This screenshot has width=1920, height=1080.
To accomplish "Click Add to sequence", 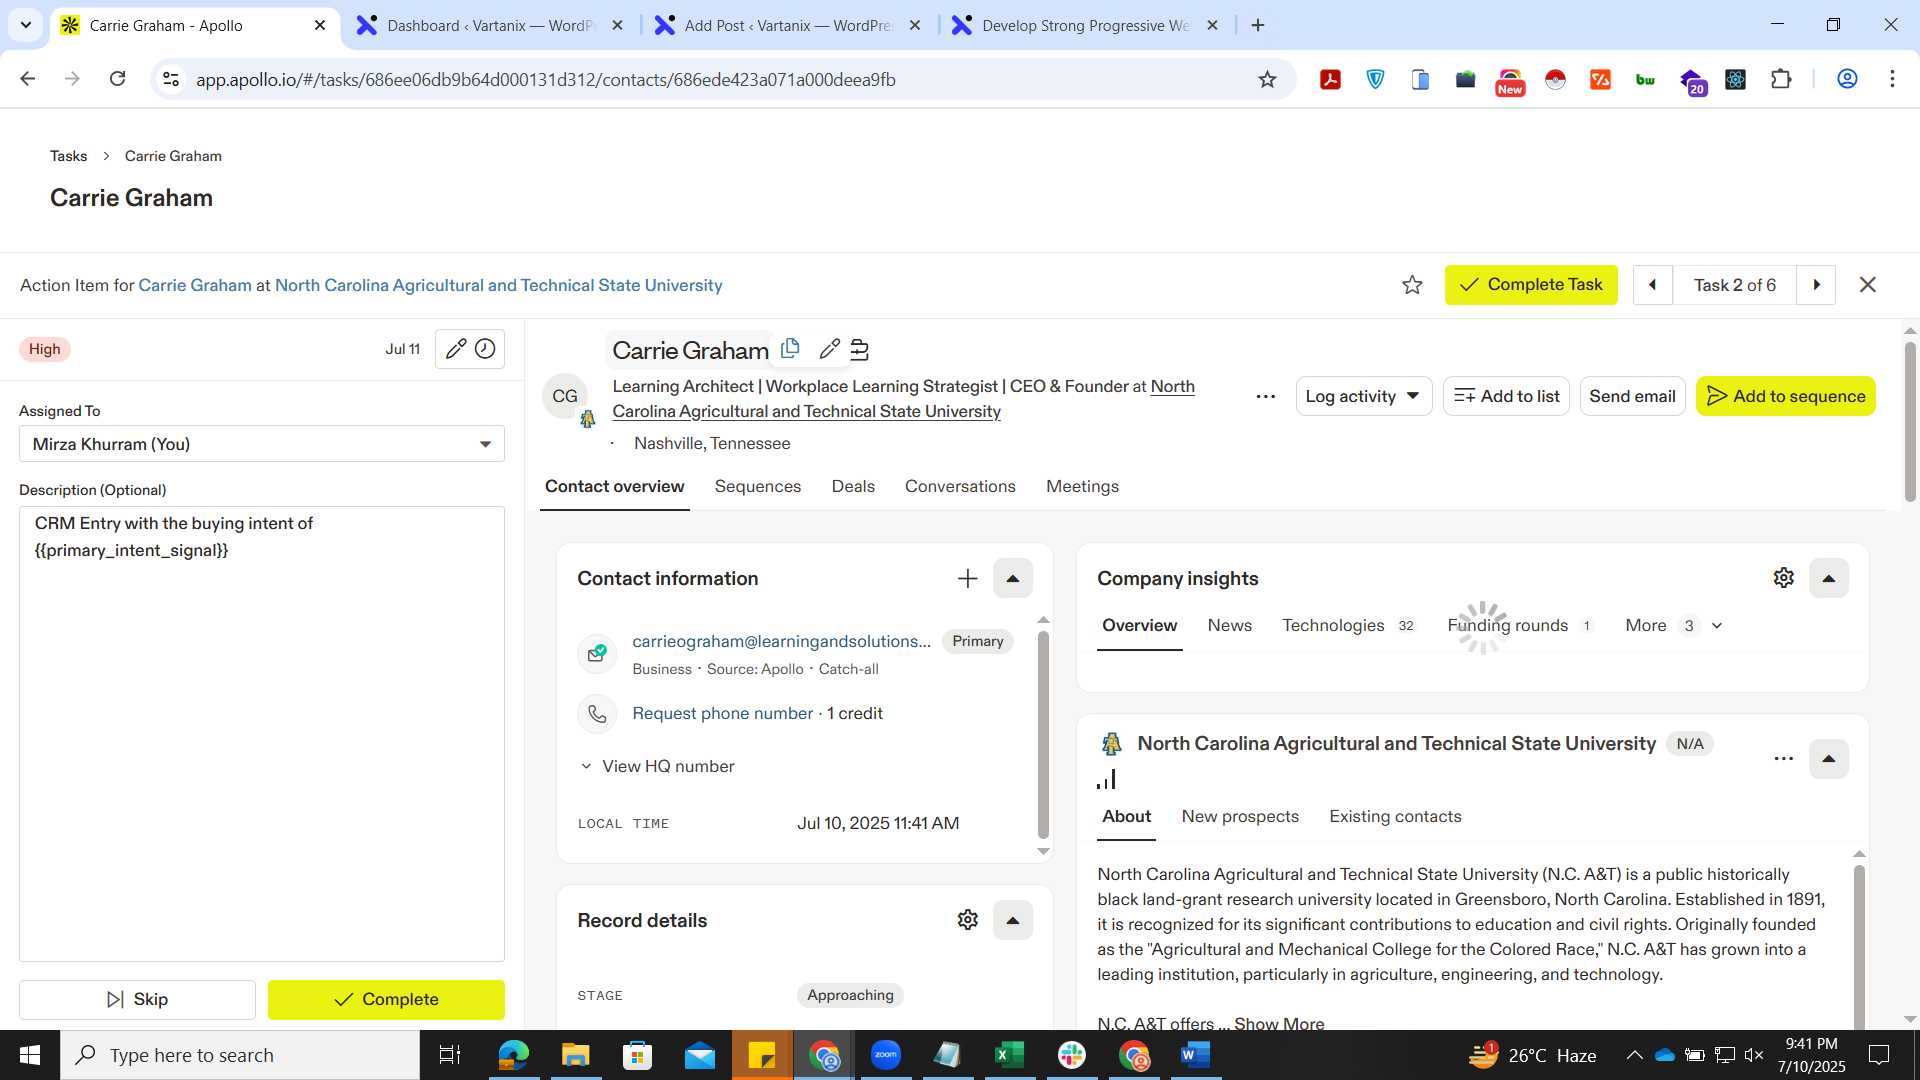I will click(x=1785, y=396).
